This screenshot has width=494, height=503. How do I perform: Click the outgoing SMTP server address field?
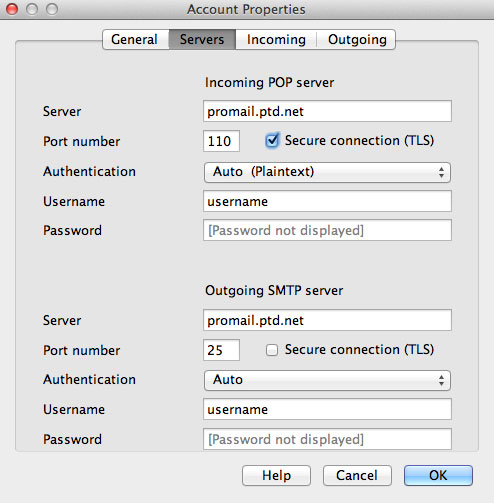327,320
